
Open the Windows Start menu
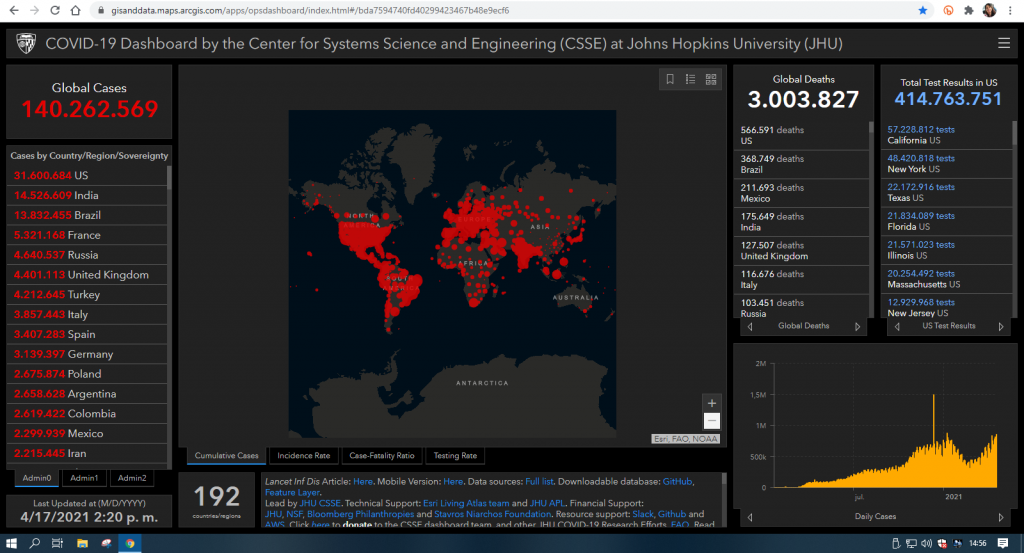click(x=10, y=543)
